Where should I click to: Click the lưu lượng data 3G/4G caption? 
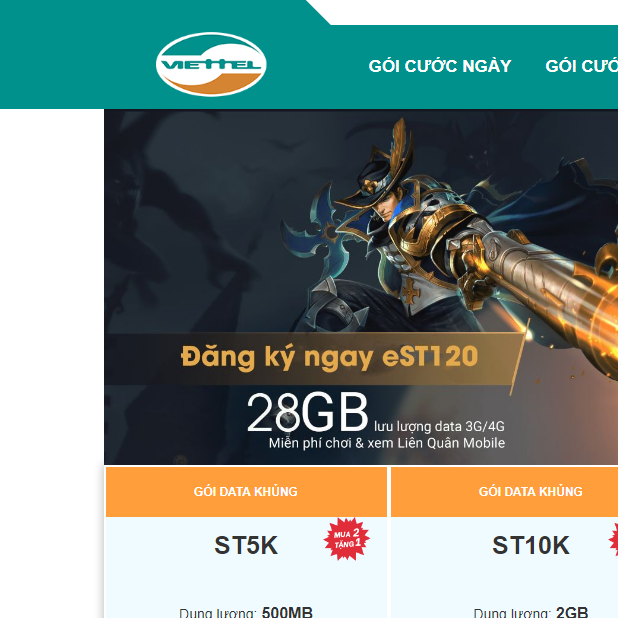point(439,426)
